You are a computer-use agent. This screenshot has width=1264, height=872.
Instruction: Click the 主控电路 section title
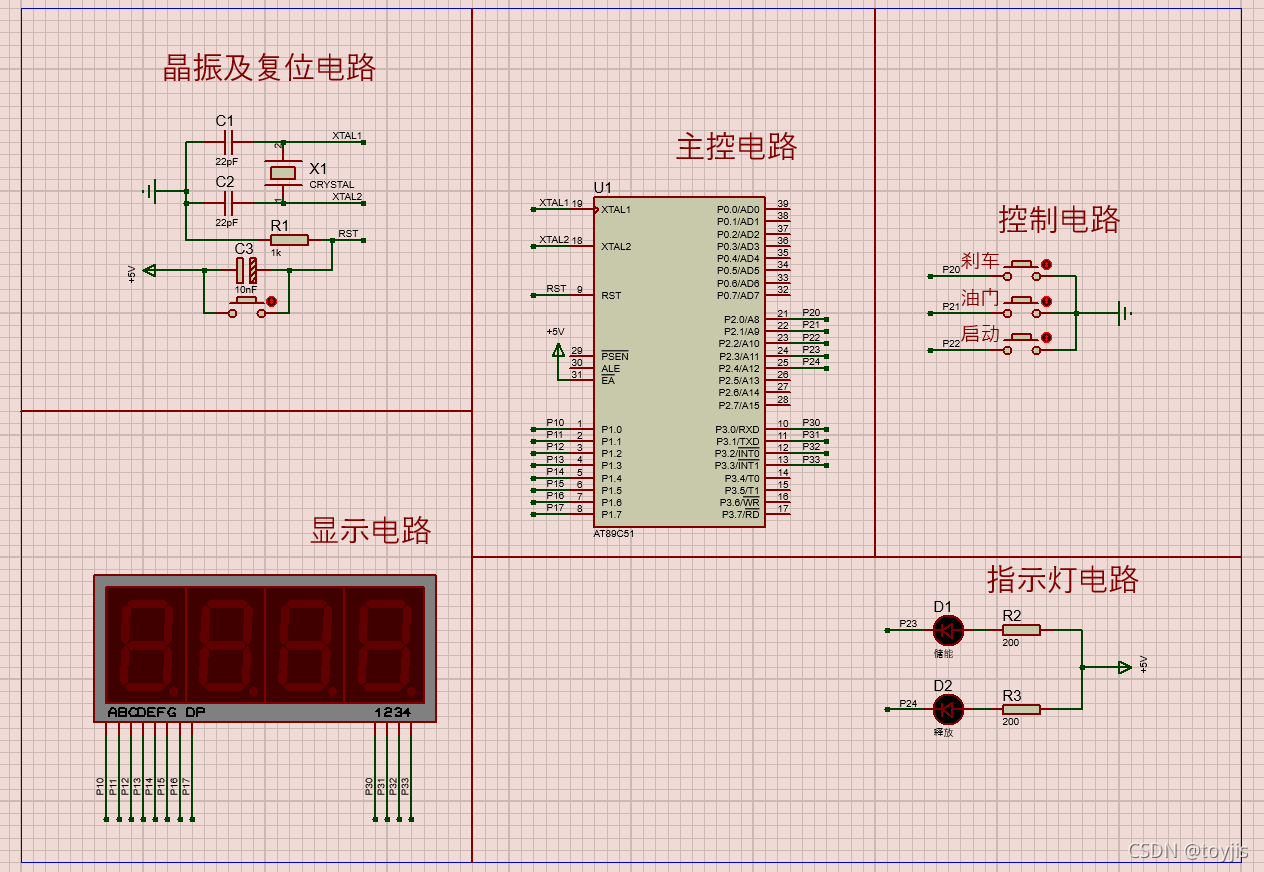coord(738,146)
